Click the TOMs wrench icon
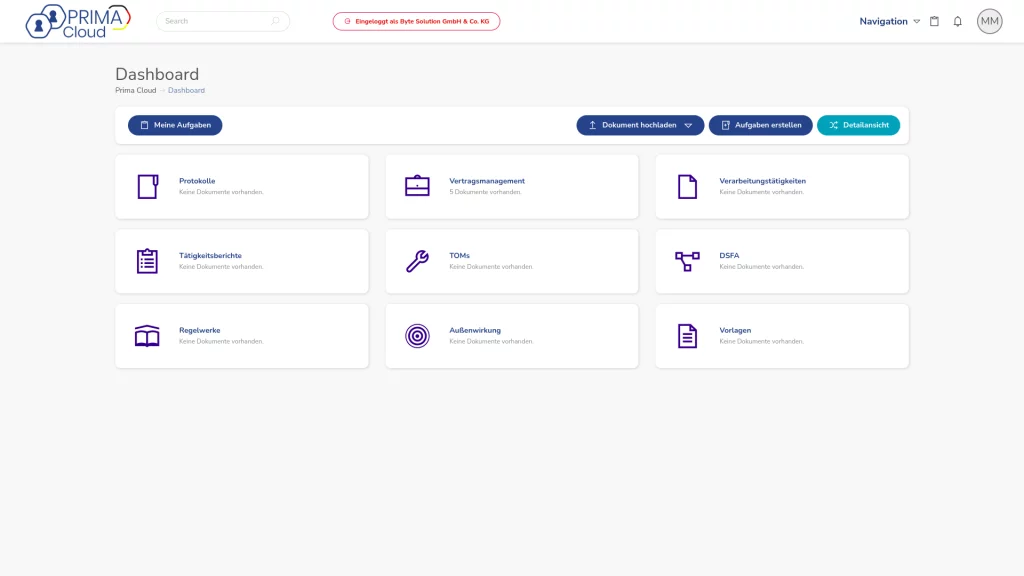The image size is (1024, 576). coord(417,261)
